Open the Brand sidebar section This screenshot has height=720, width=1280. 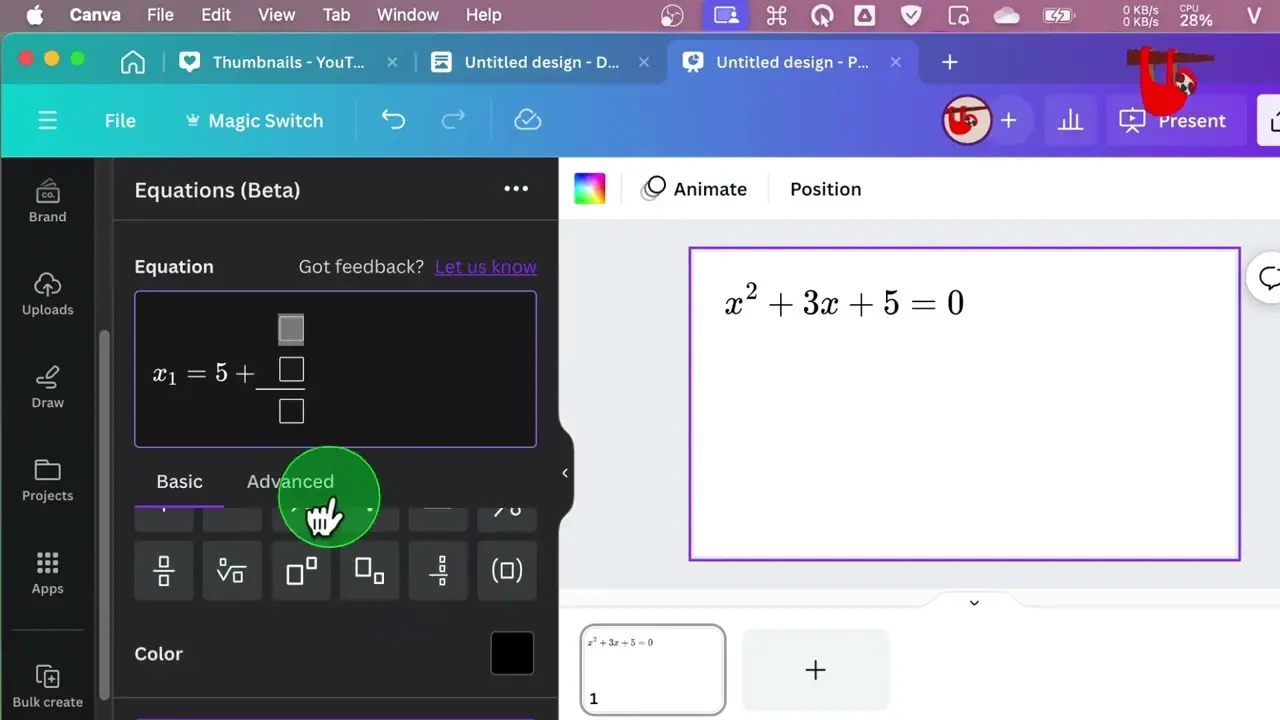47,200
